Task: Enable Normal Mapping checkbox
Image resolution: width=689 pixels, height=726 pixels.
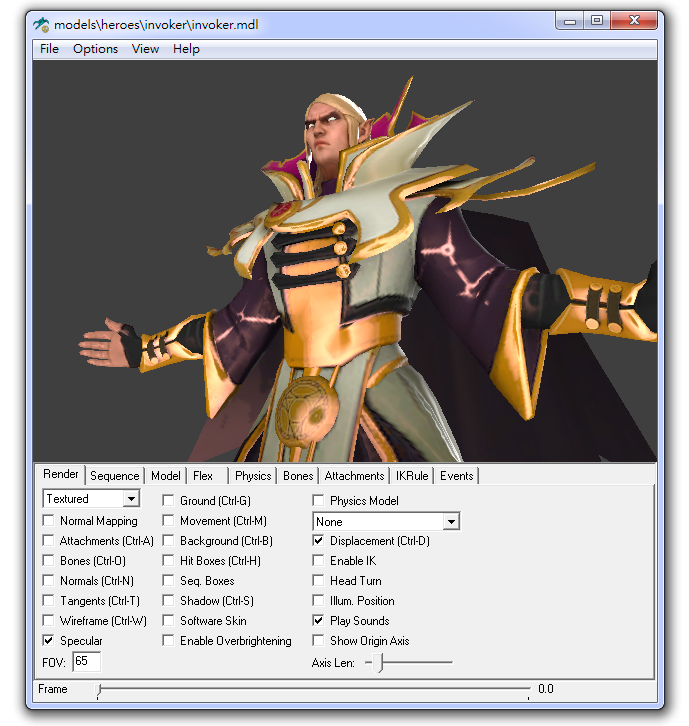Action: click(x=48, y=520)
